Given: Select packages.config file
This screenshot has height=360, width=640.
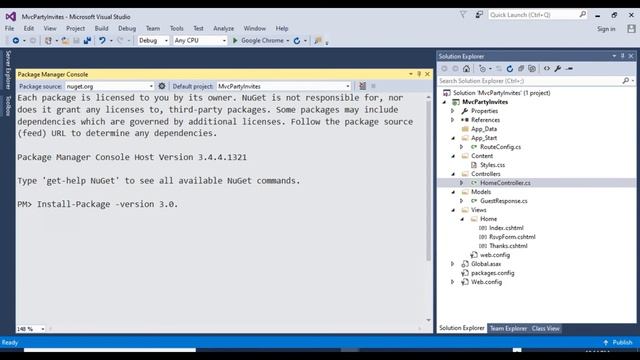Looking at the screenshot, I should (x=493, y=273).
